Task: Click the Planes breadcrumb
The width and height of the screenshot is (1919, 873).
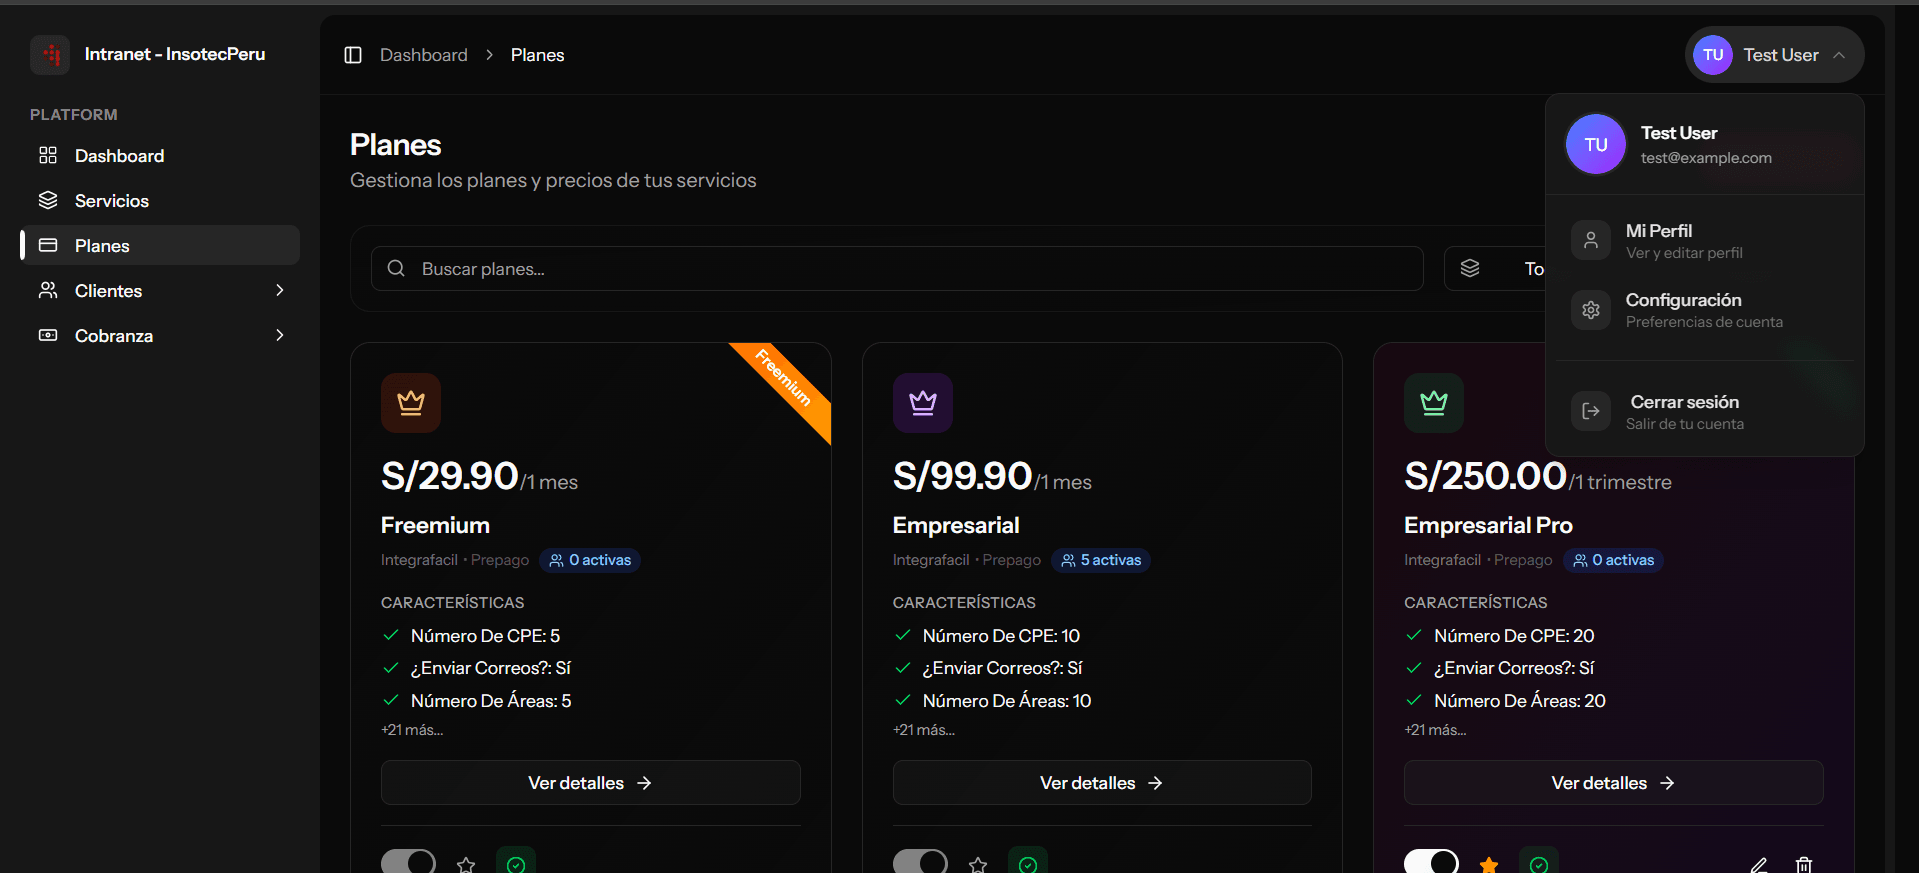Action: 537,55
